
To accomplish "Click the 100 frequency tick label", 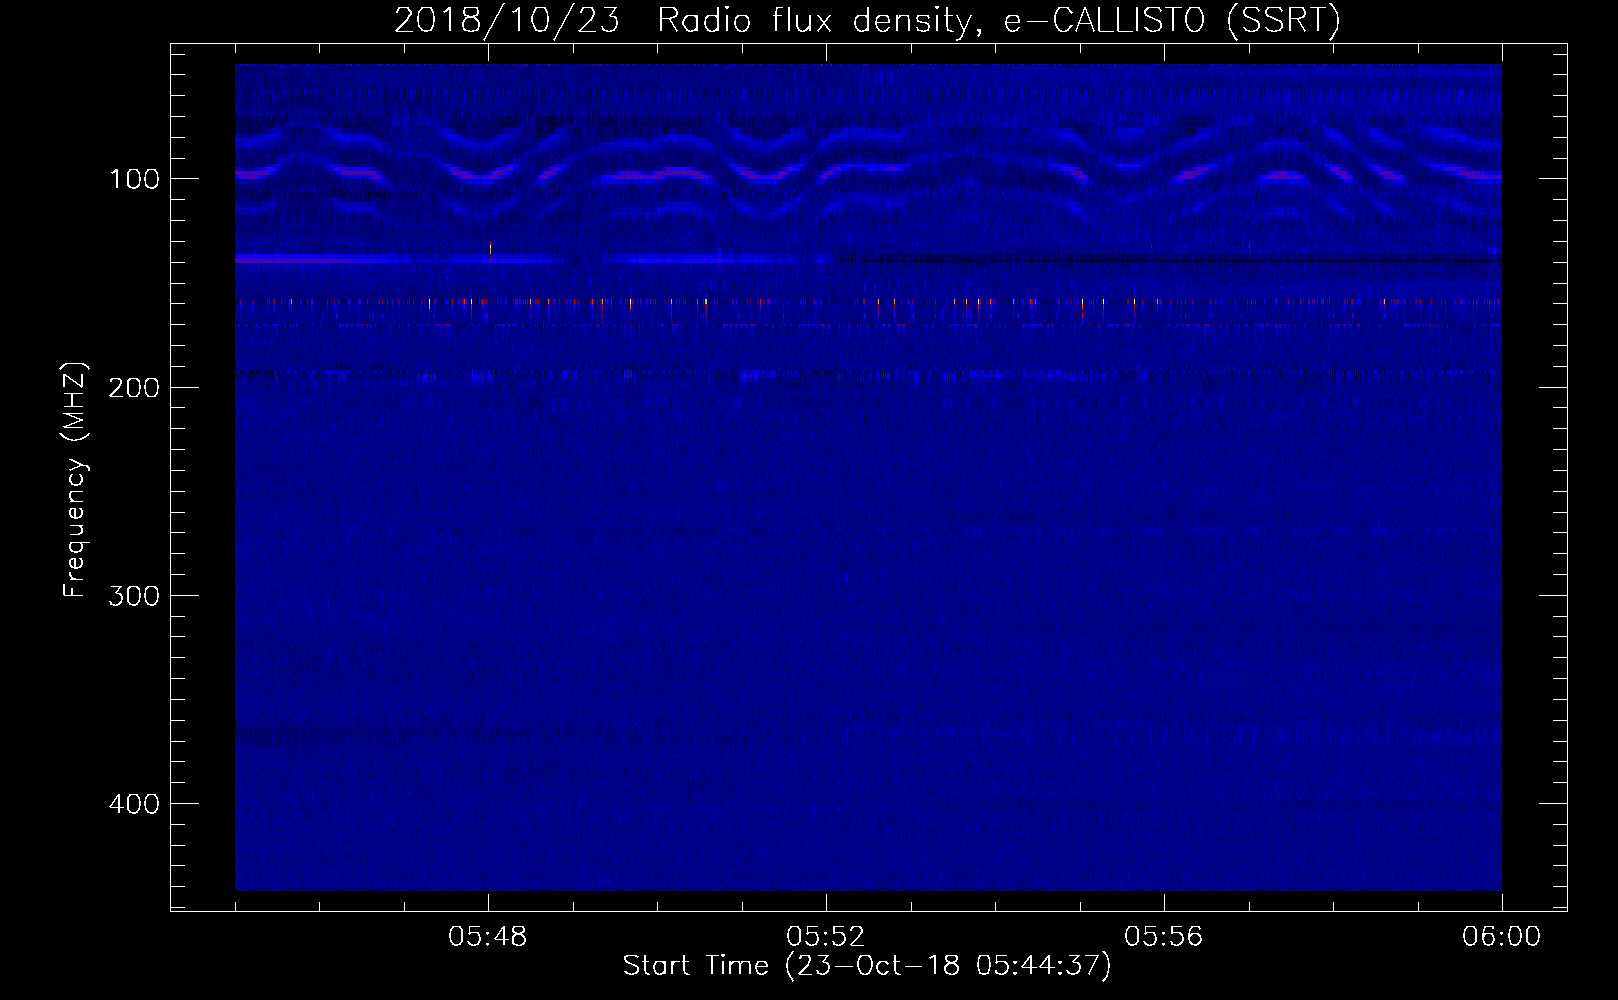I will pyautogui.click(x=134, y=179).
